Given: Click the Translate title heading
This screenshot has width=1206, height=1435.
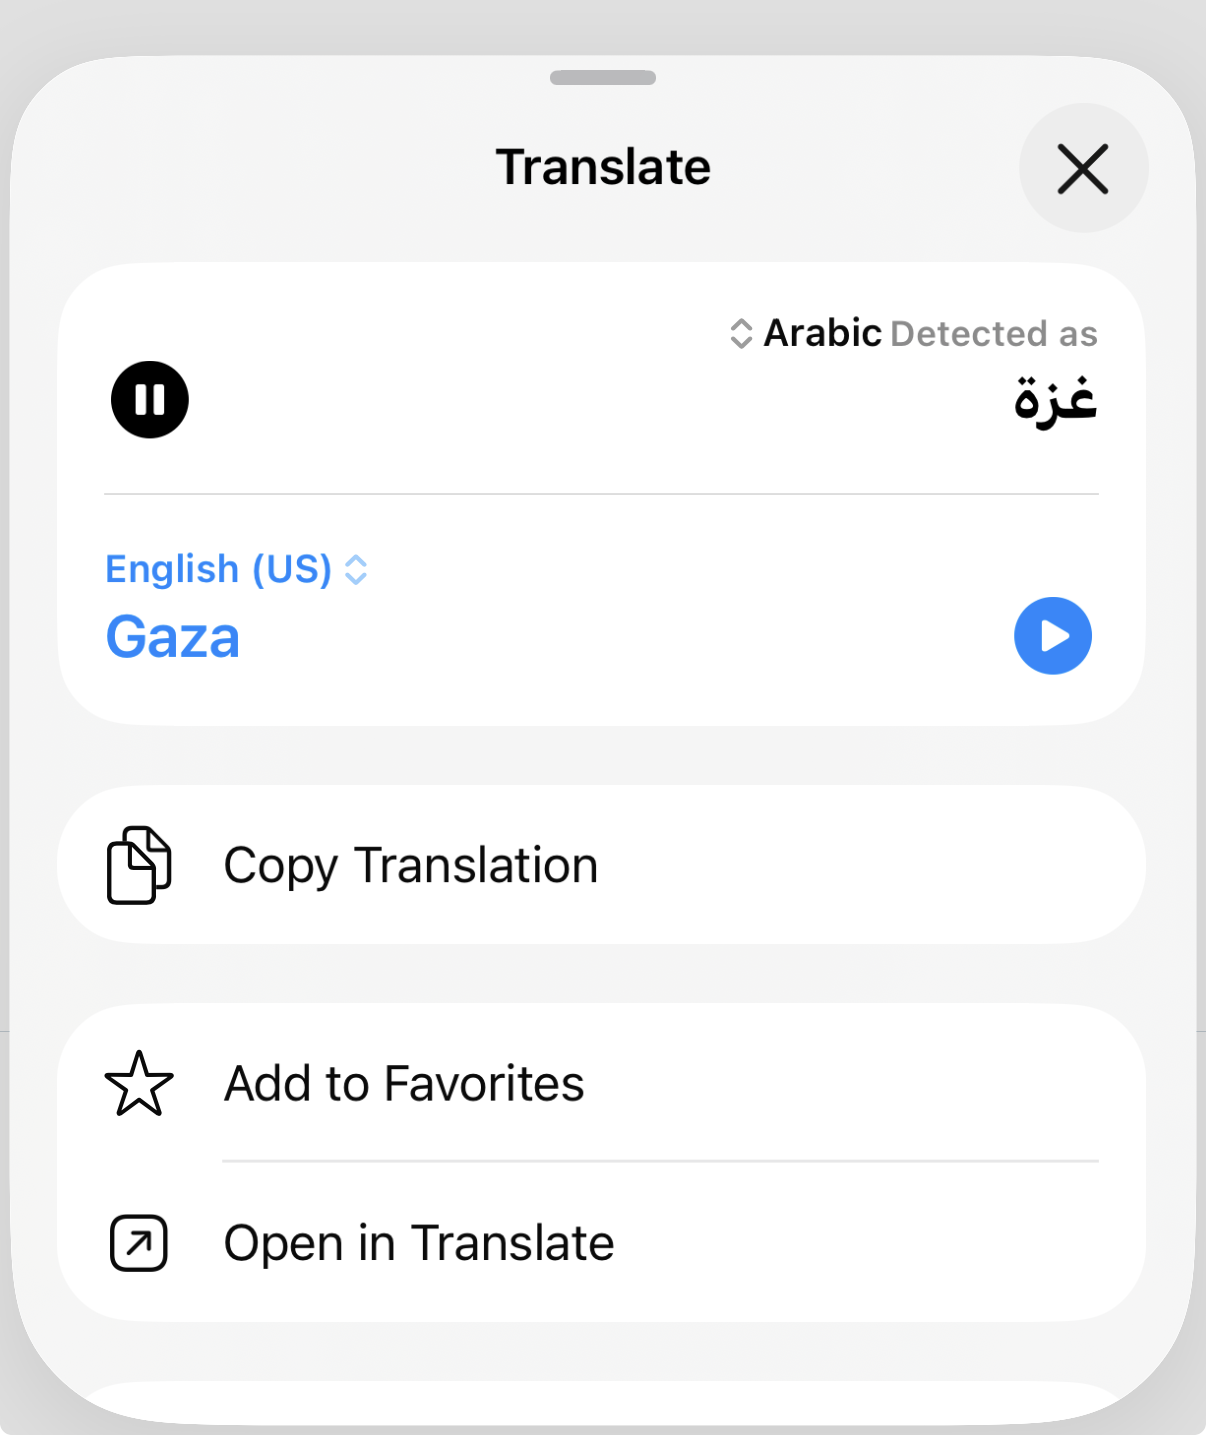Looking at the screenshot, I should 603,167.
